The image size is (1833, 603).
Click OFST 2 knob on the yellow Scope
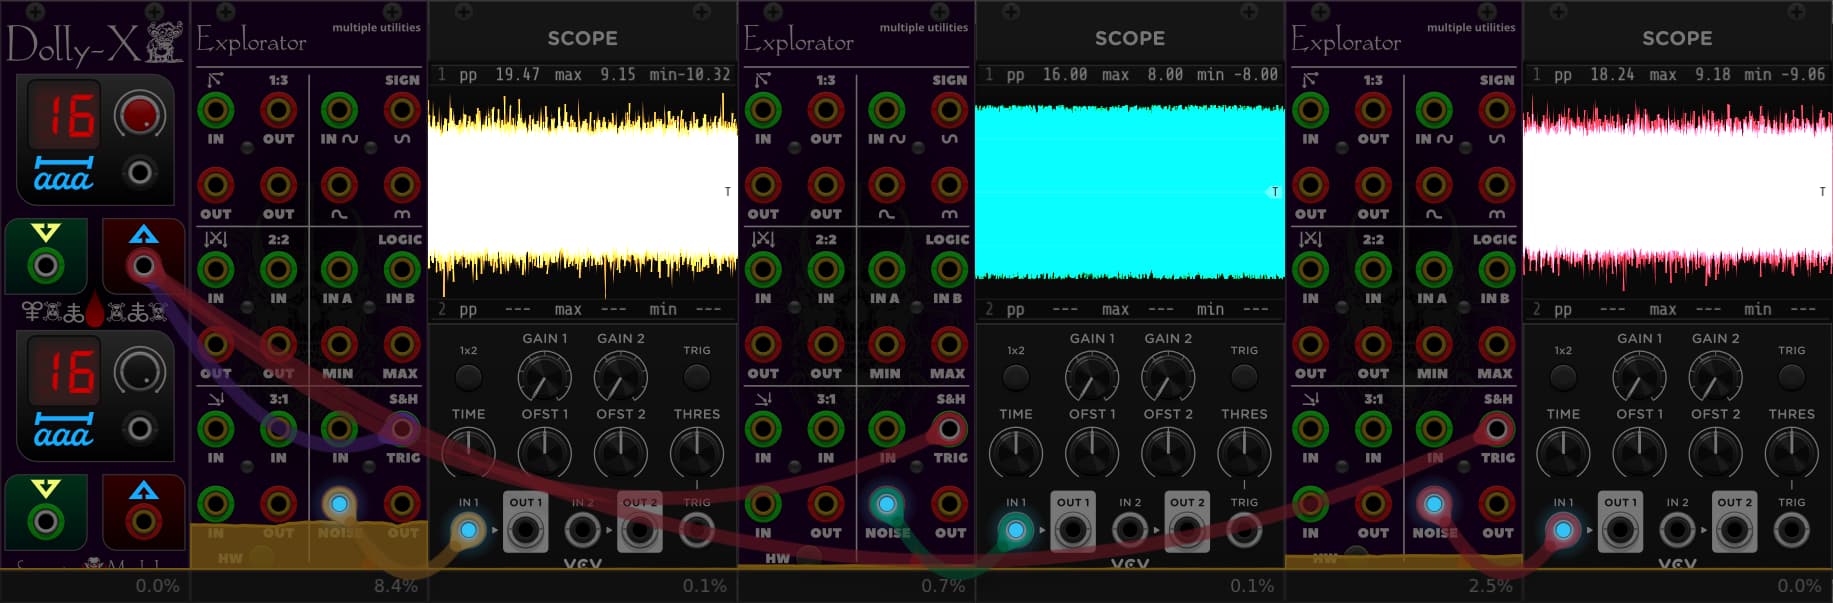tap(620, 453)
